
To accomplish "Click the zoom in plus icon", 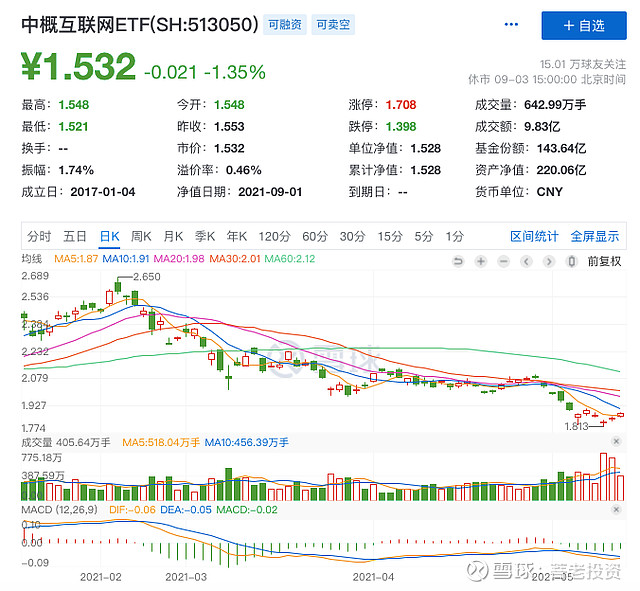I will point(481,261).
